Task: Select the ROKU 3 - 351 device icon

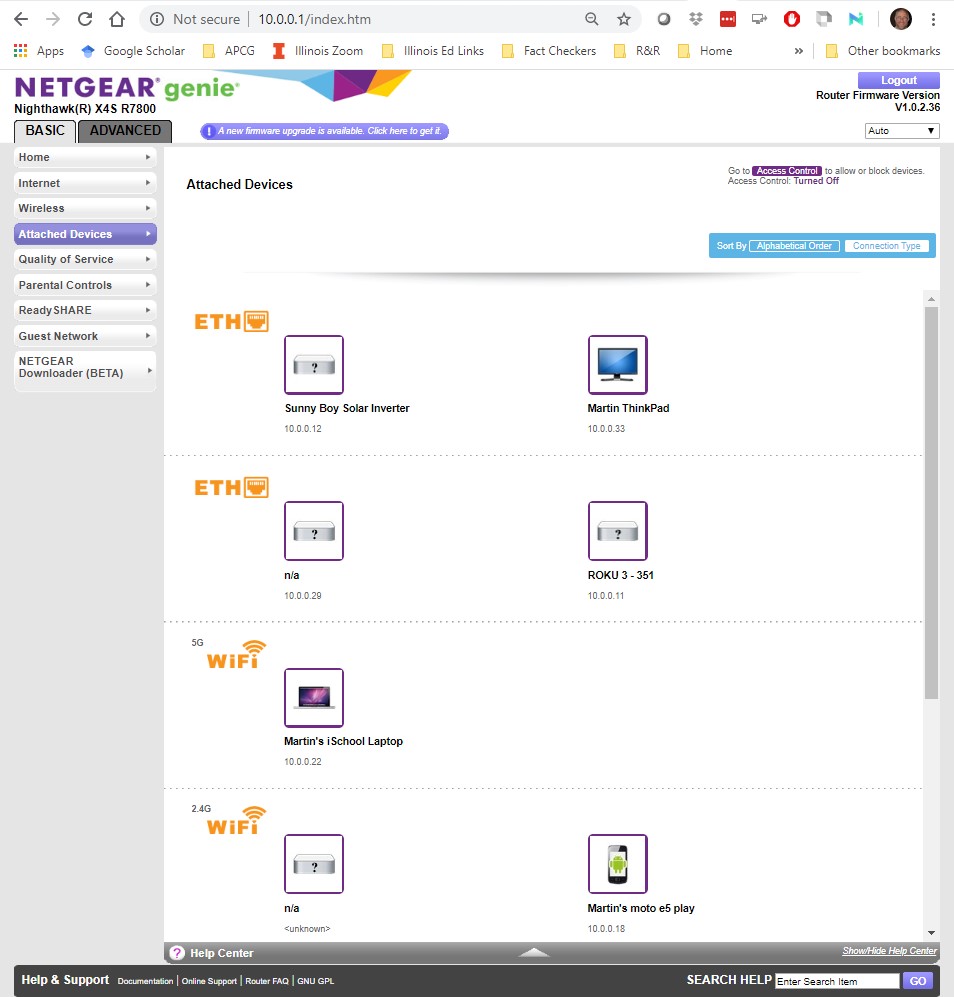Action: click(x=618, y=531)
